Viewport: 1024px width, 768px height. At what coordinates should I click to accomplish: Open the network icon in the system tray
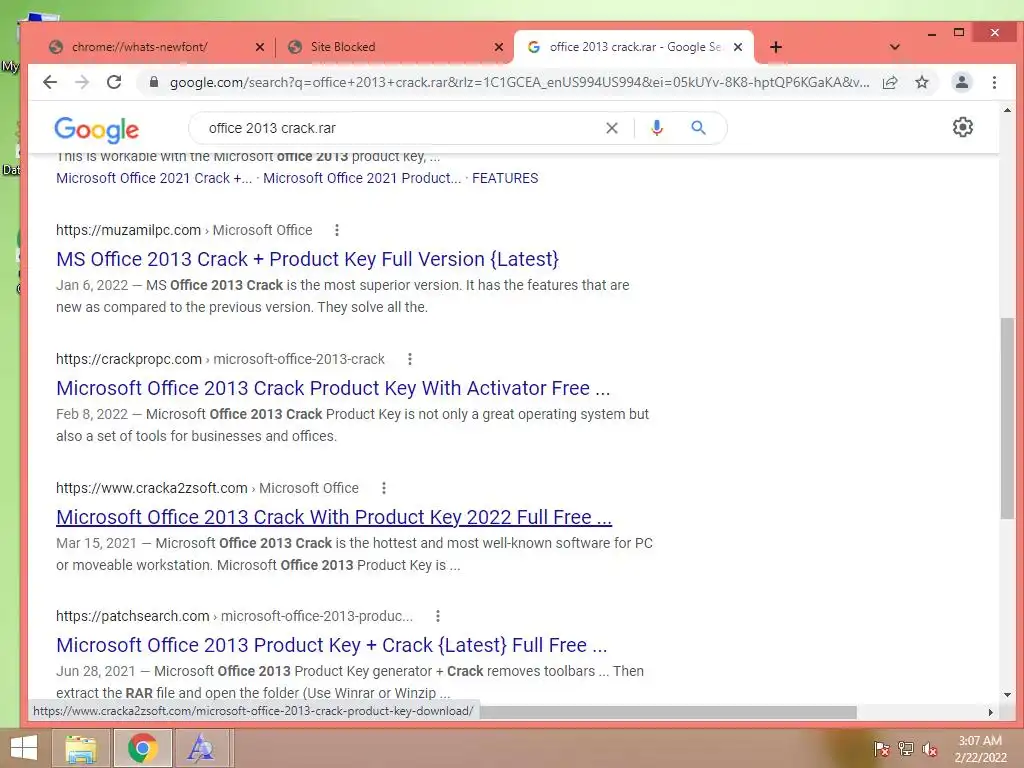(906, 748)
